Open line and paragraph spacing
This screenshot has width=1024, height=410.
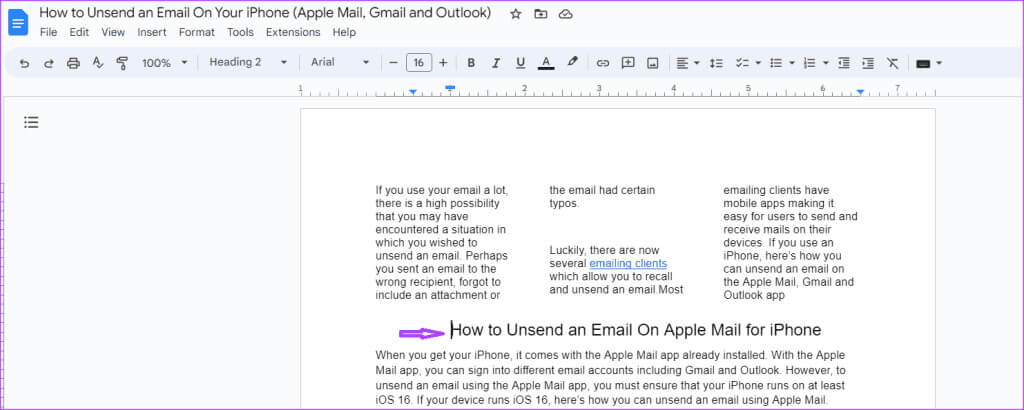point(716,63)
